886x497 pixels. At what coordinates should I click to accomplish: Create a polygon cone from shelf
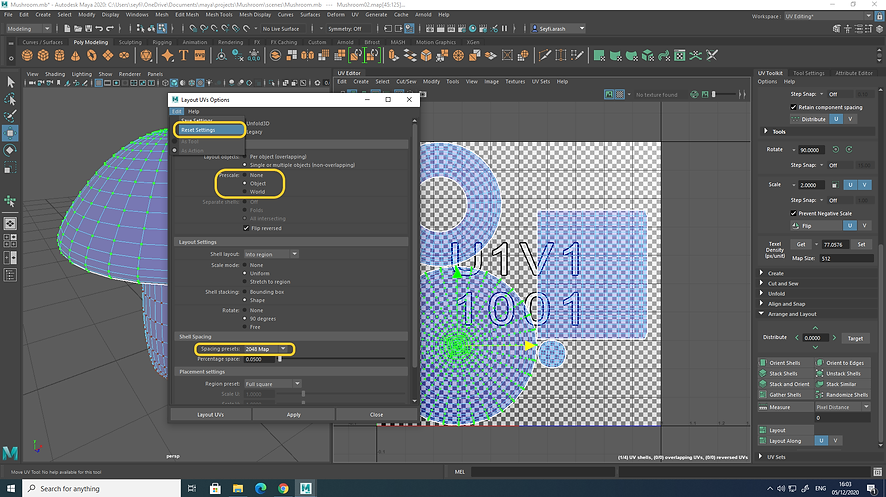pyautogui.click(x=75, y=55)
